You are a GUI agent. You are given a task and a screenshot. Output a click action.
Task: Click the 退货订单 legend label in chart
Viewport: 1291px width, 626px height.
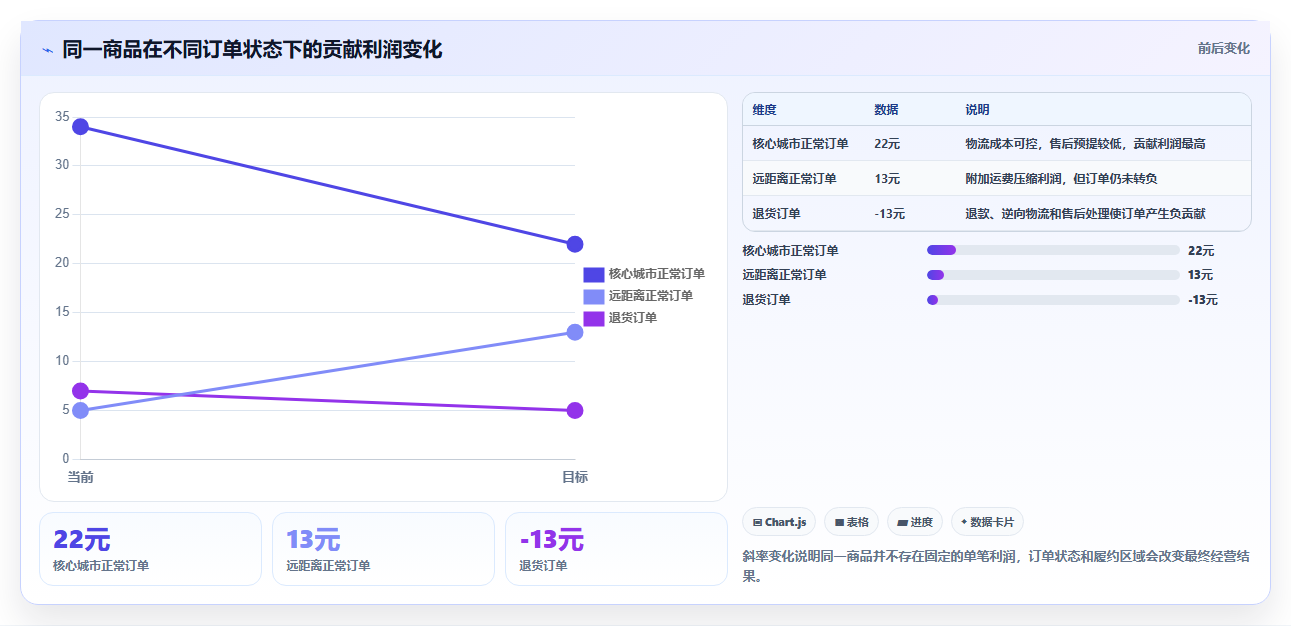tap(633, 318)
